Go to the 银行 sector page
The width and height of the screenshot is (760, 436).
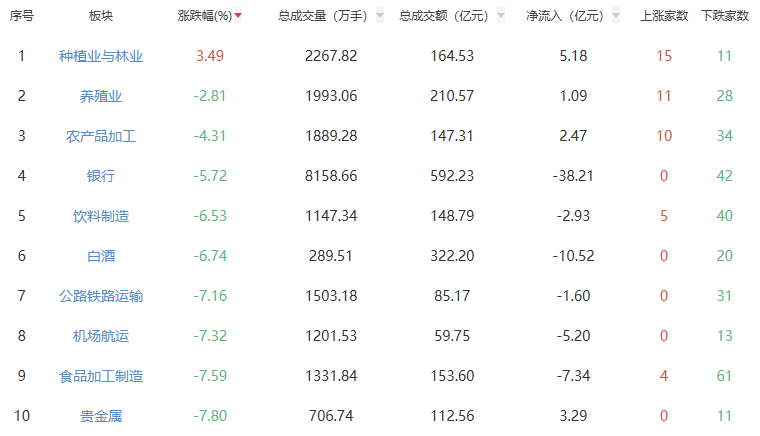pyautogui.click(x=101, y=176)
